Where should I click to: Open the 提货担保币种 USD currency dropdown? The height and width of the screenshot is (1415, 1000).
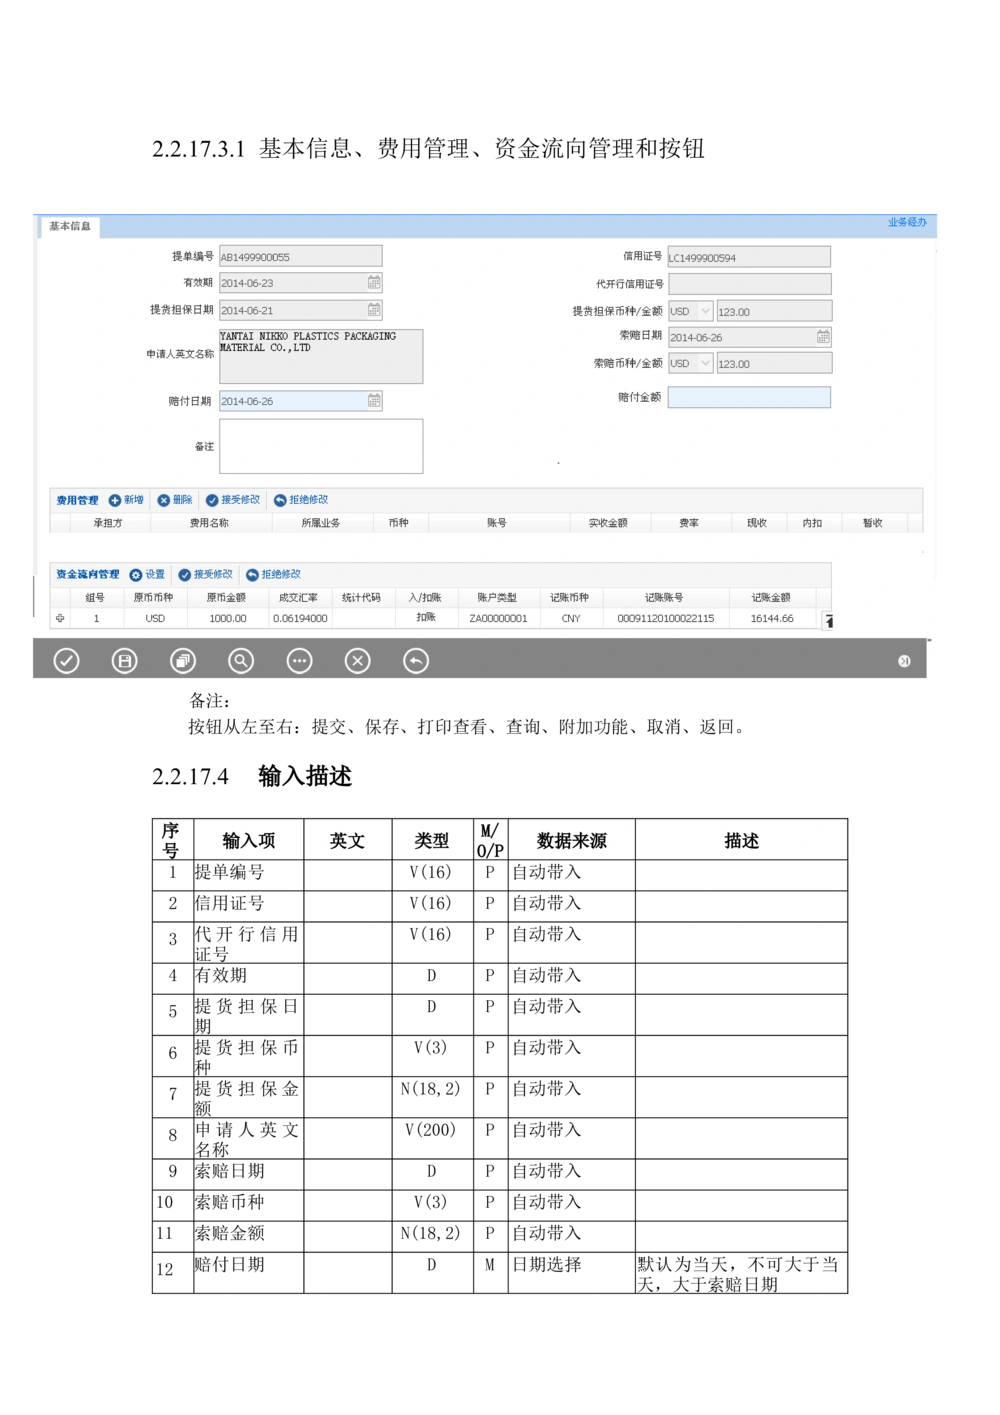[x=690, y=310]
